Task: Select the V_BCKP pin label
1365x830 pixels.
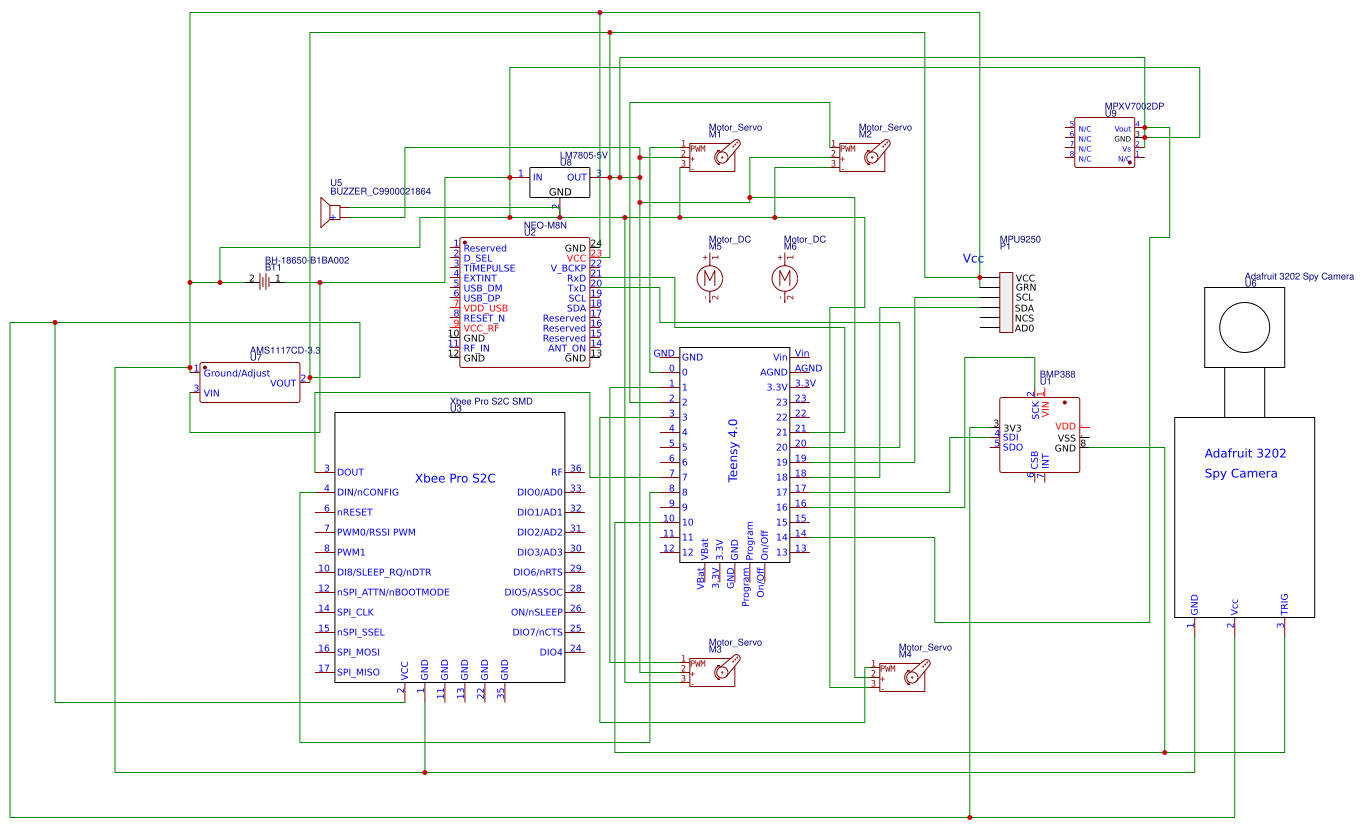Action: [x=568, y=268]
